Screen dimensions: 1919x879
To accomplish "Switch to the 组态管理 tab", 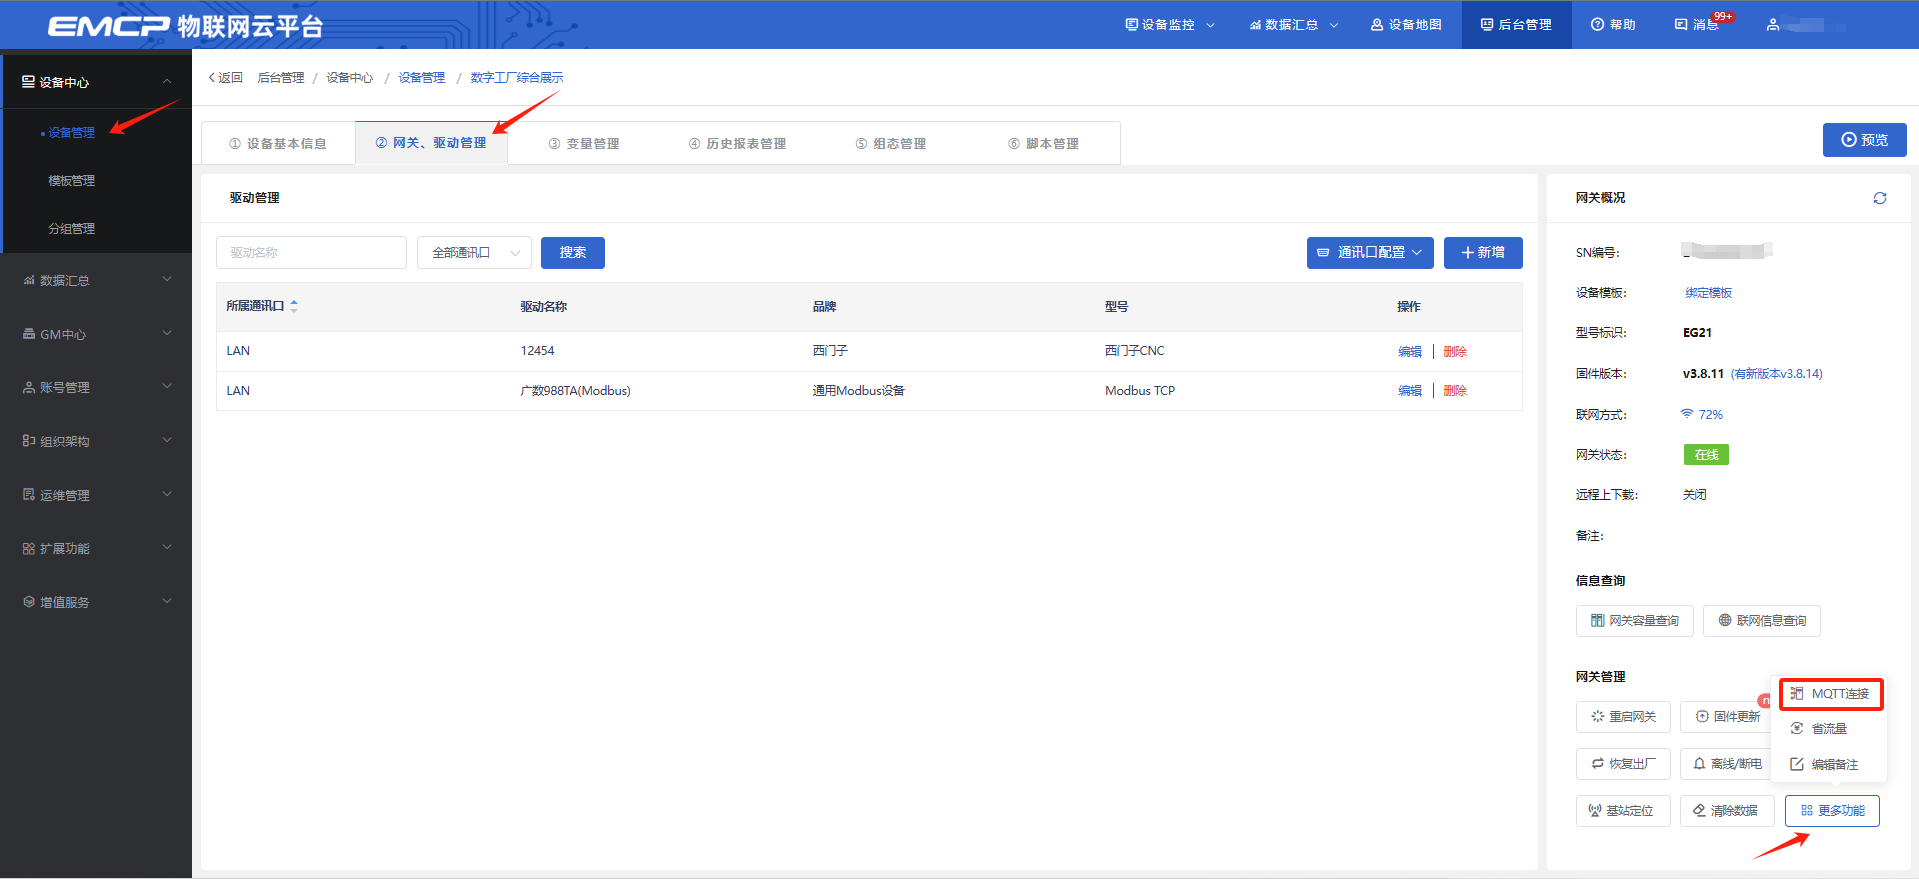I will (x=890, y=144).
